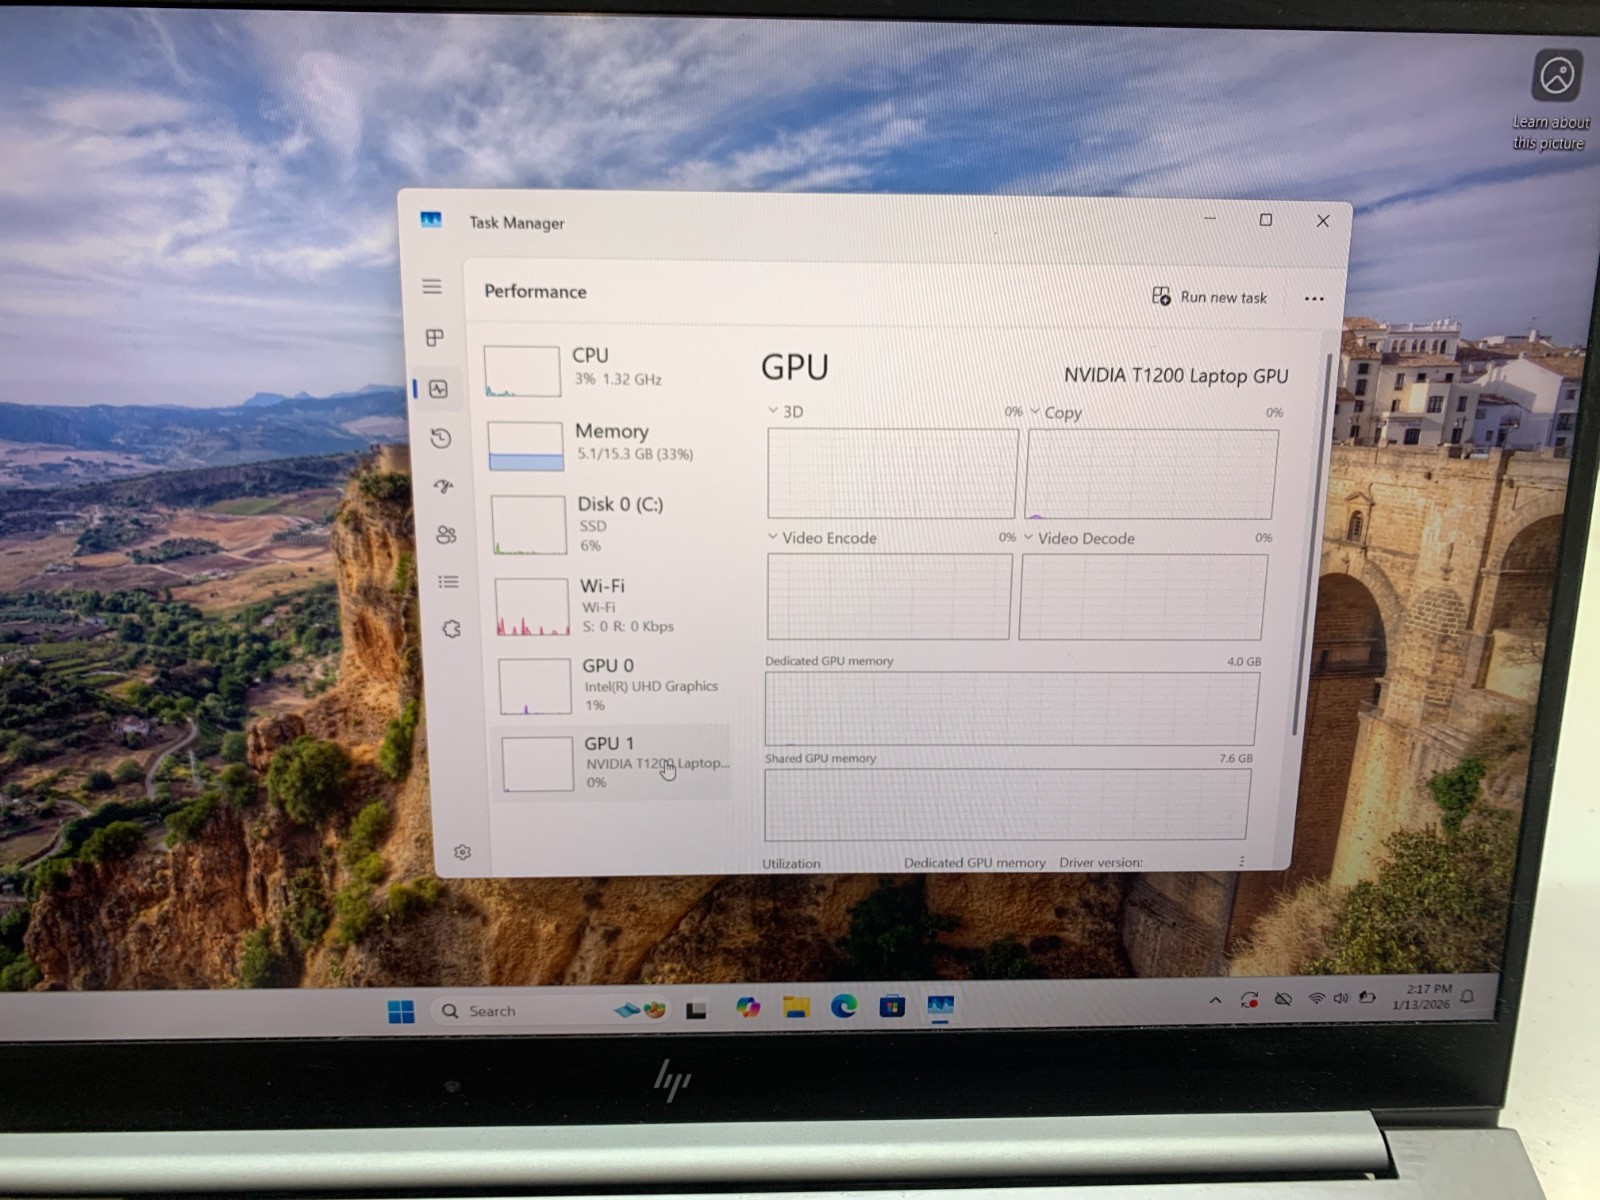Open Task Manager settings gear
Screen dimensions: 1600x1200
pos(462,852)
